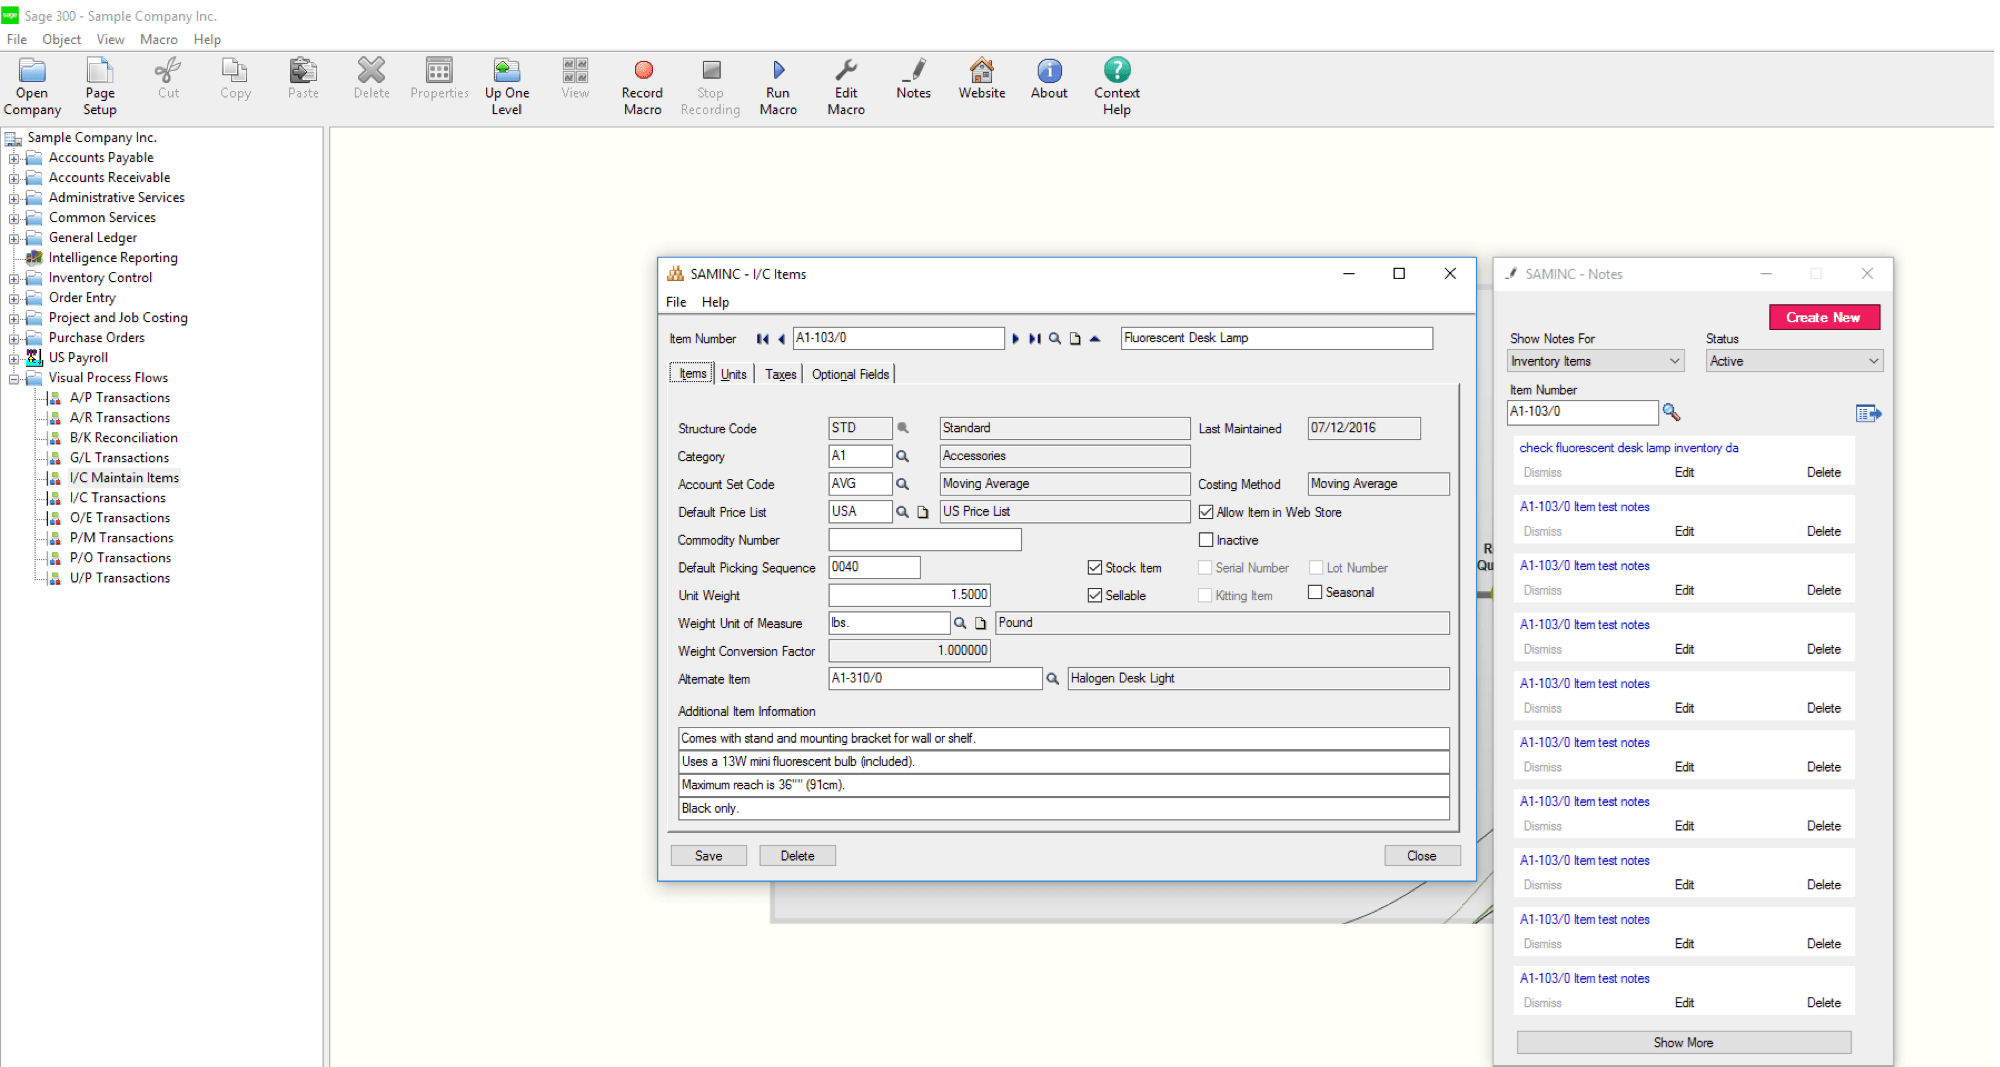Open Default Price List finder
Image resolution: width=2000 pixels, height=1067 pixels.
coord(902,512)
